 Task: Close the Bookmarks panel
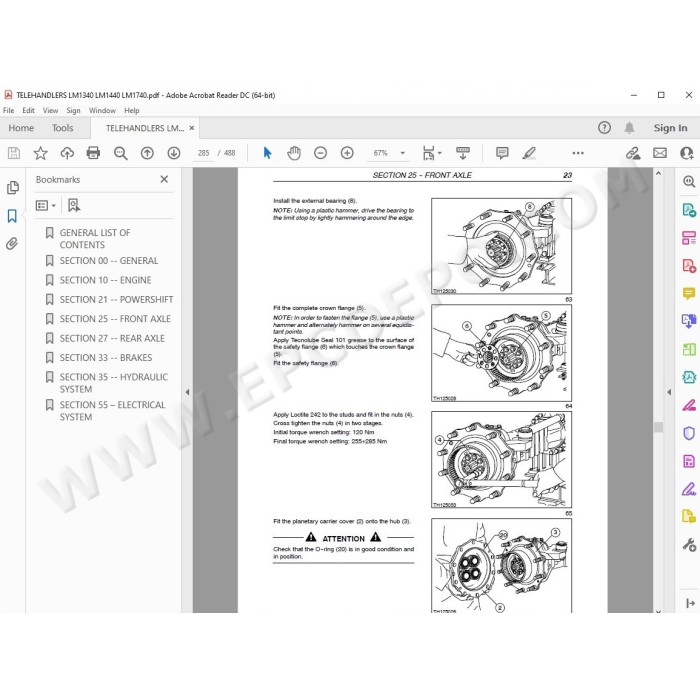(x=164, y=179)
